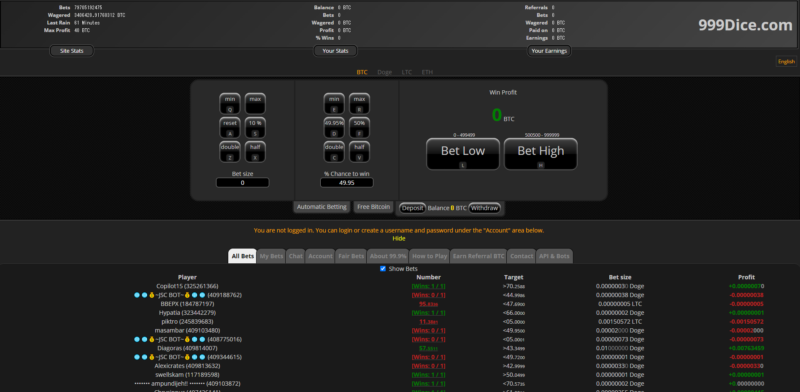
Task: Open the 57.5511 number in Diagoras row
Action: coord(428,348)
